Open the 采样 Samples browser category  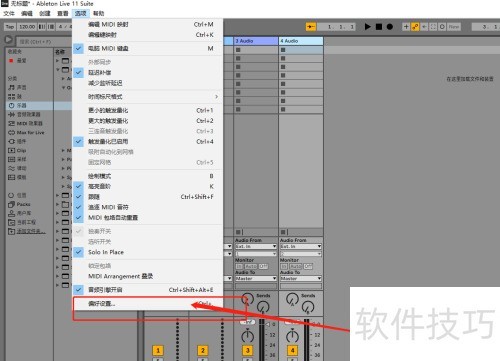[17, 159]
